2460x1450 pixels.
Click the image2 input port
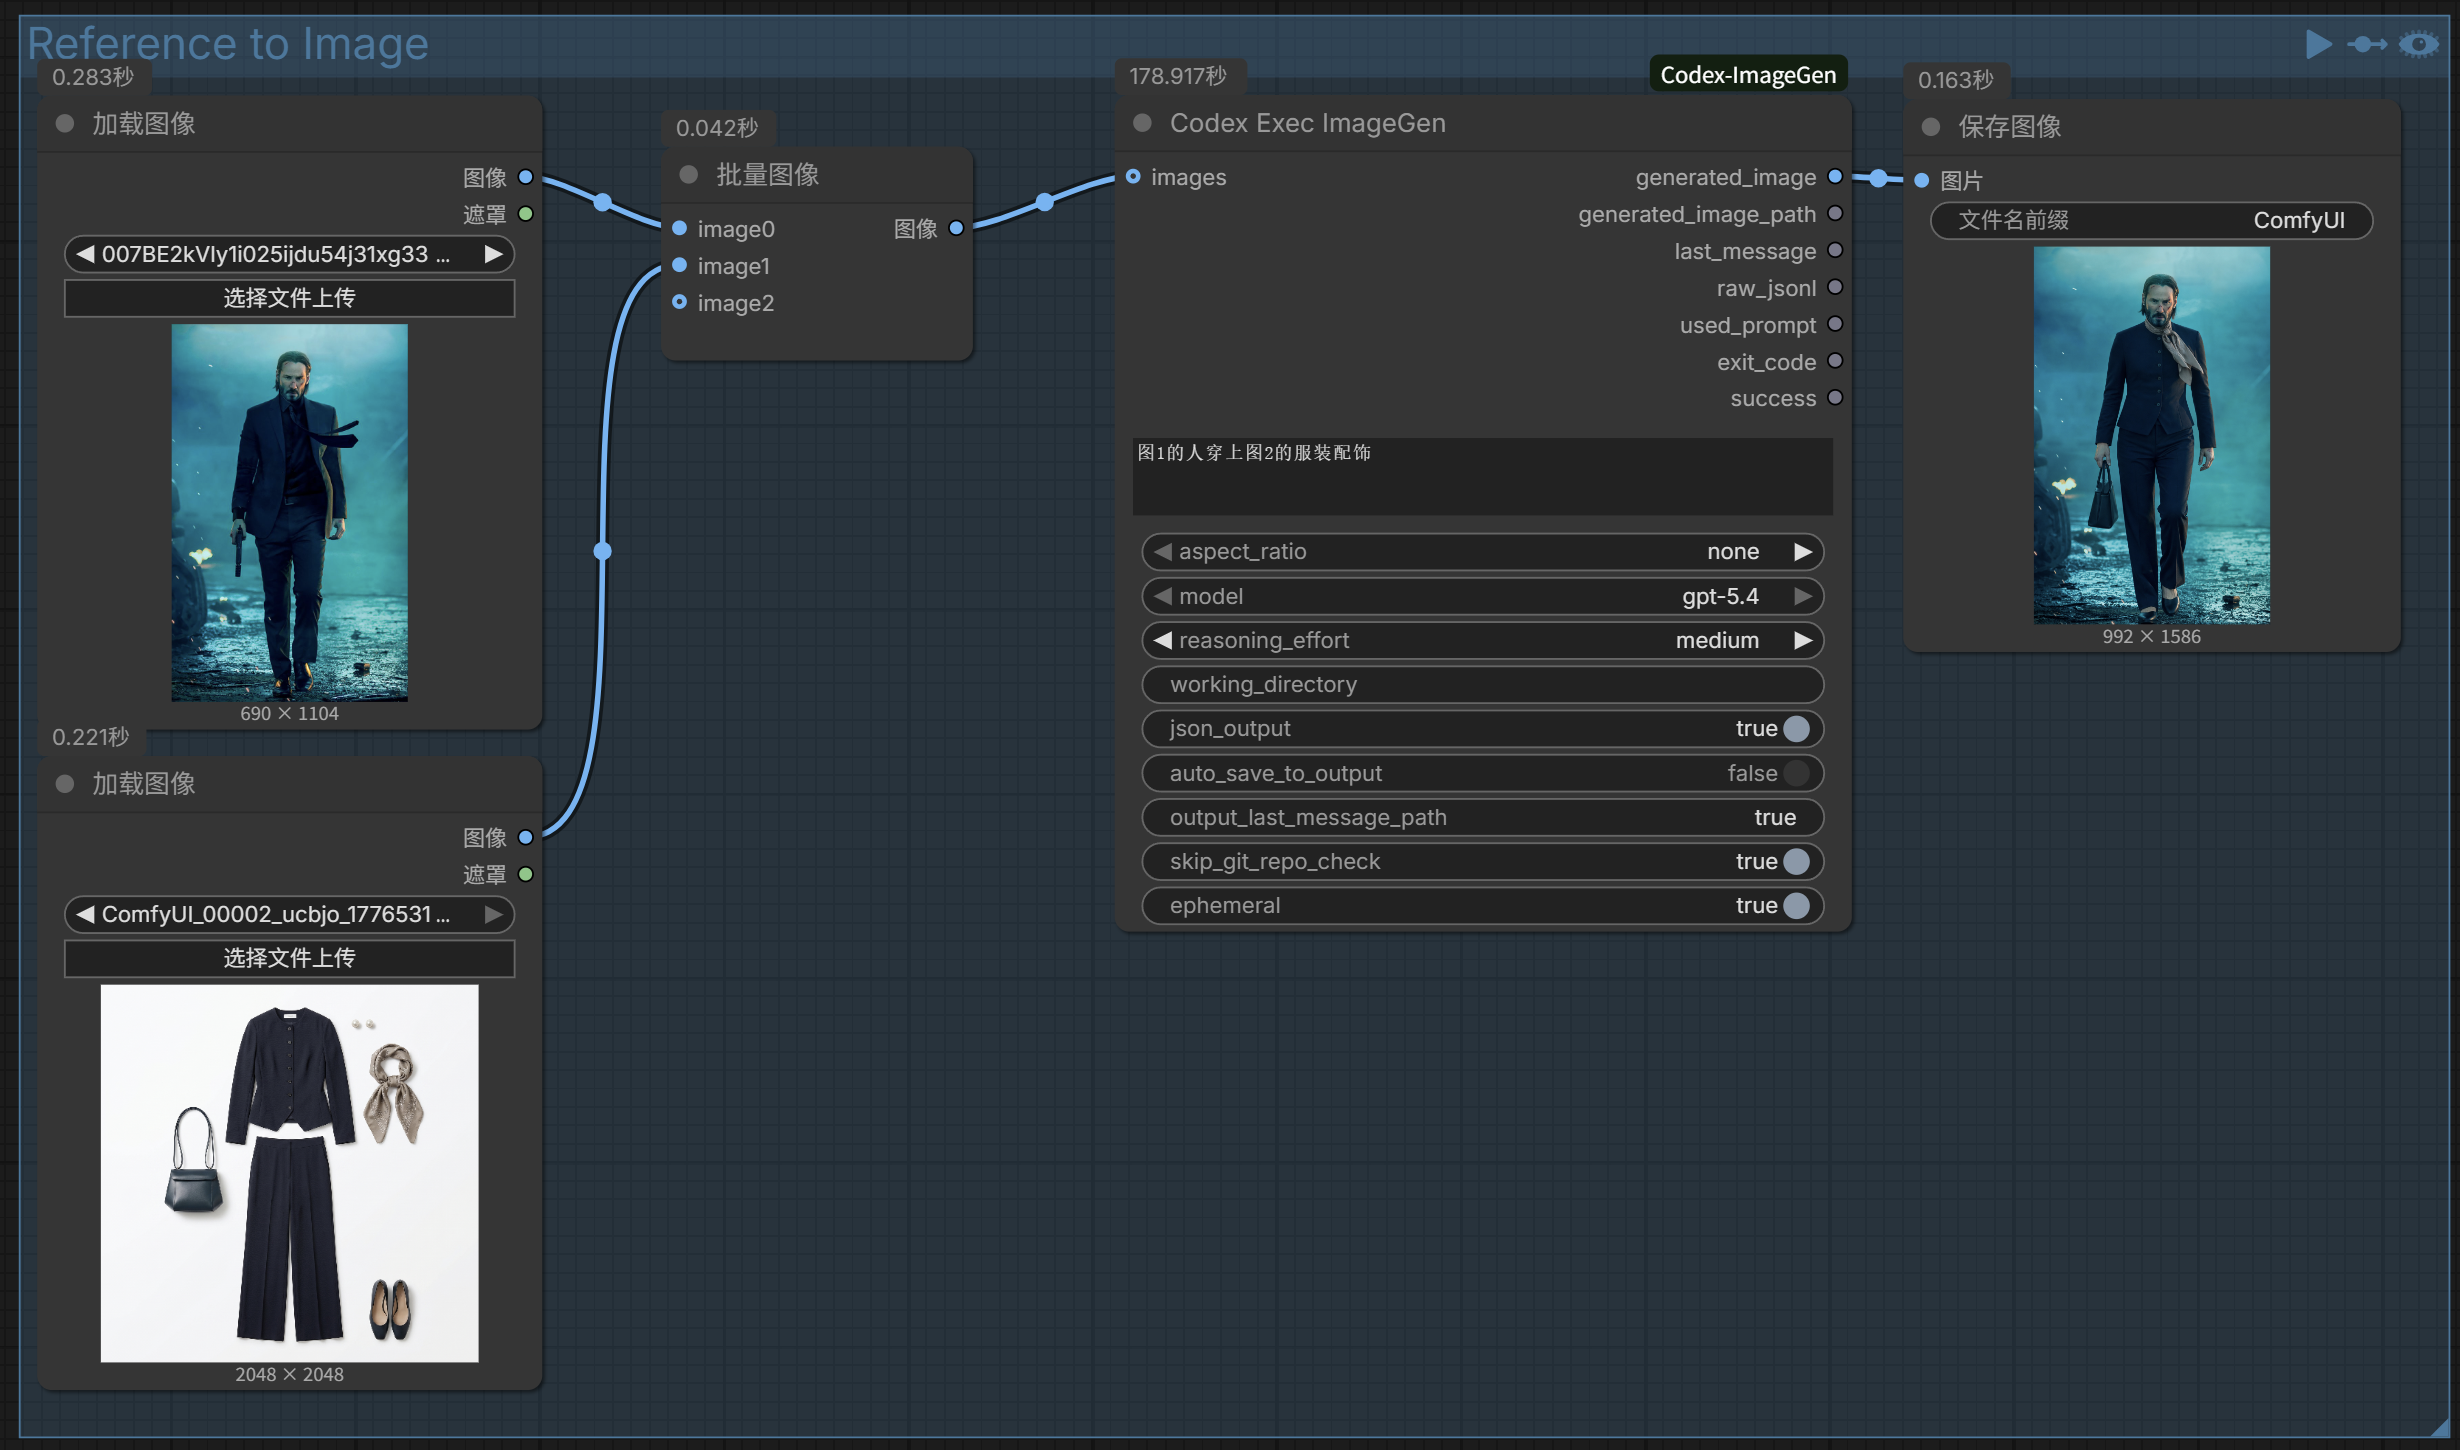680,302
